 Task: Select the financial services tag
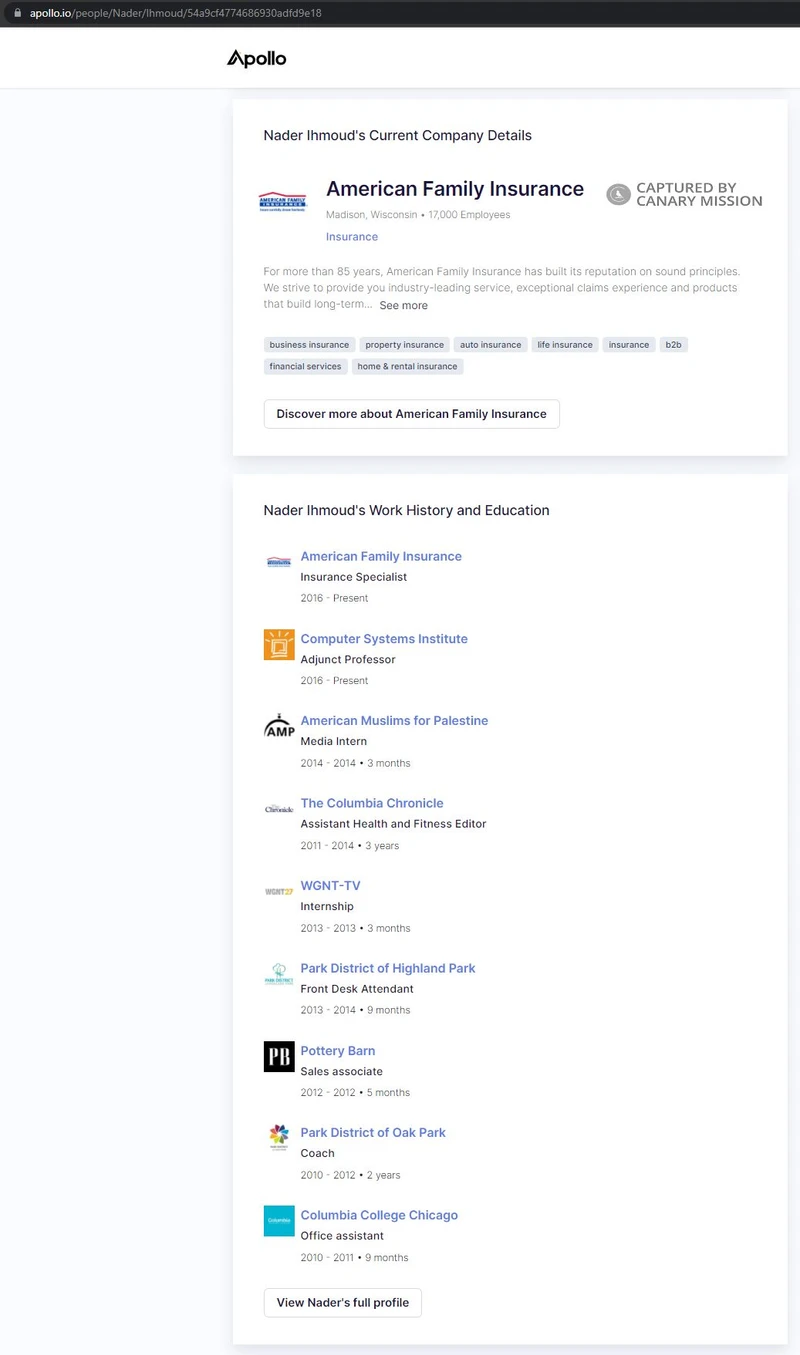(x=306, y=367)
